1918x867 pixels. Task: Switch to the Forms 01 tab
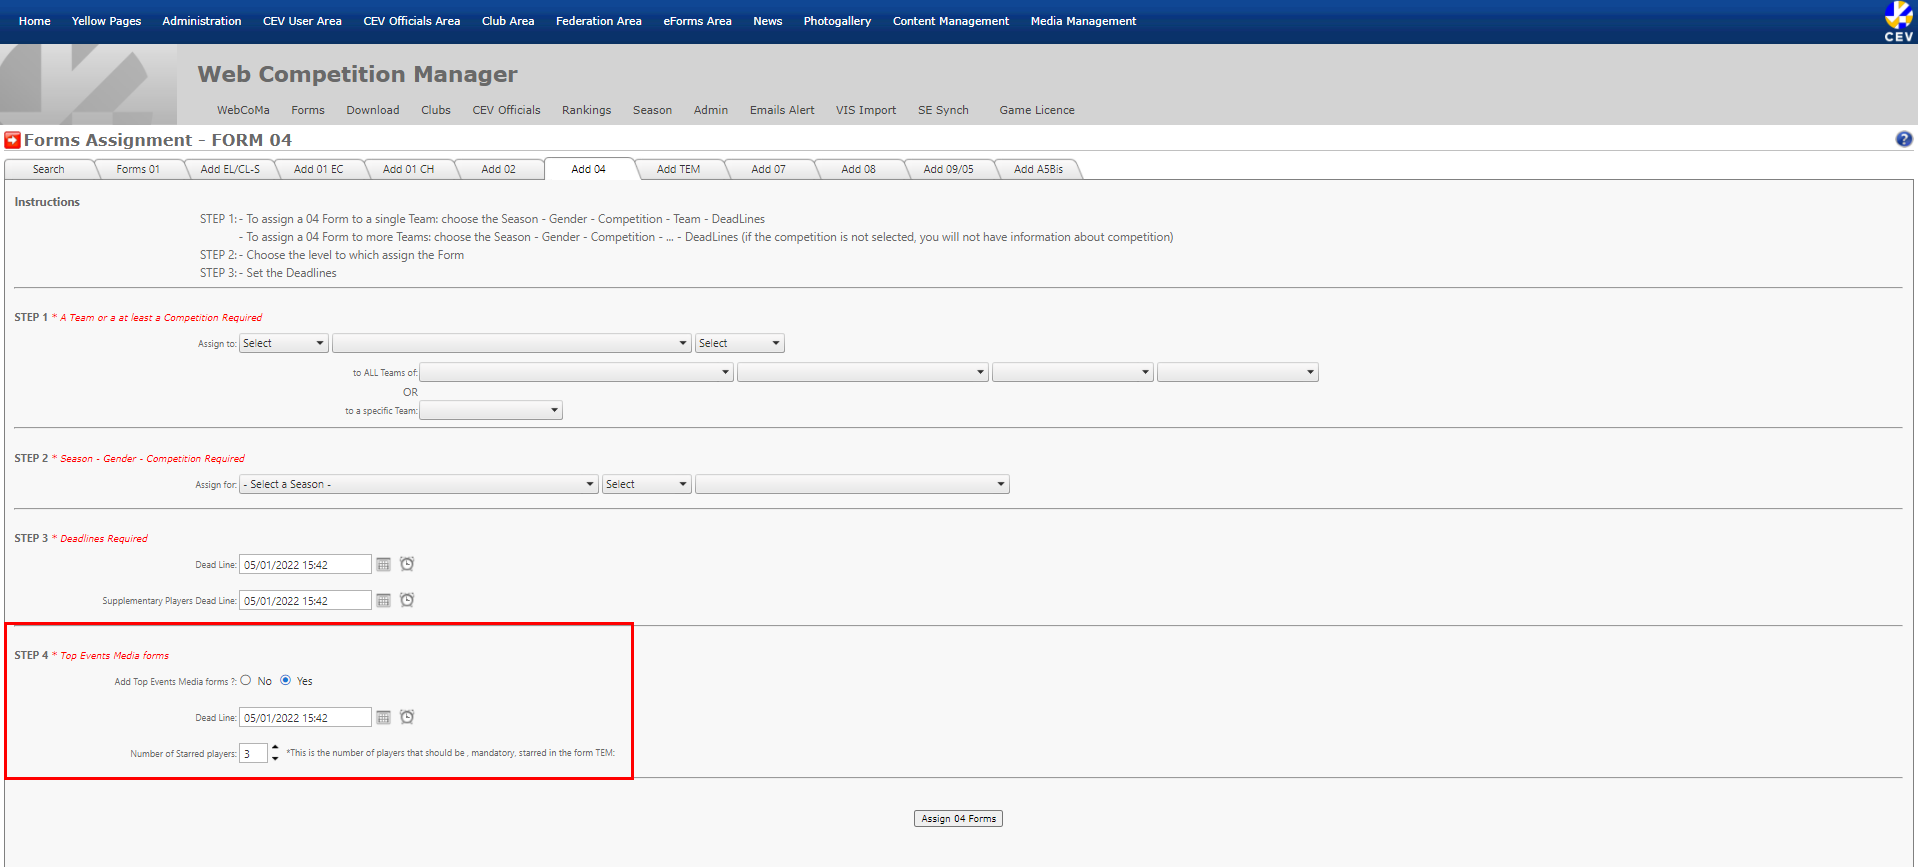[138, 169]
